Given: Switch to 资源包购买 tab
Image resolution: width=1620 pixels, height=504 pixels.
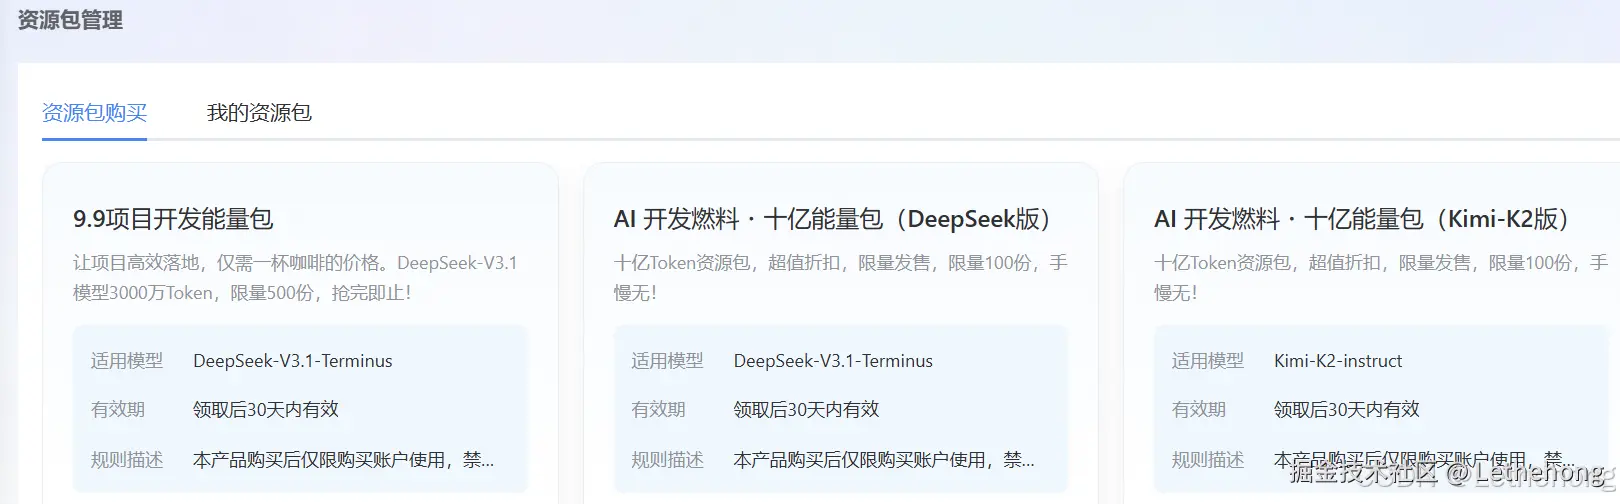Looking at the screenshot, I should (x=94, y=113).
